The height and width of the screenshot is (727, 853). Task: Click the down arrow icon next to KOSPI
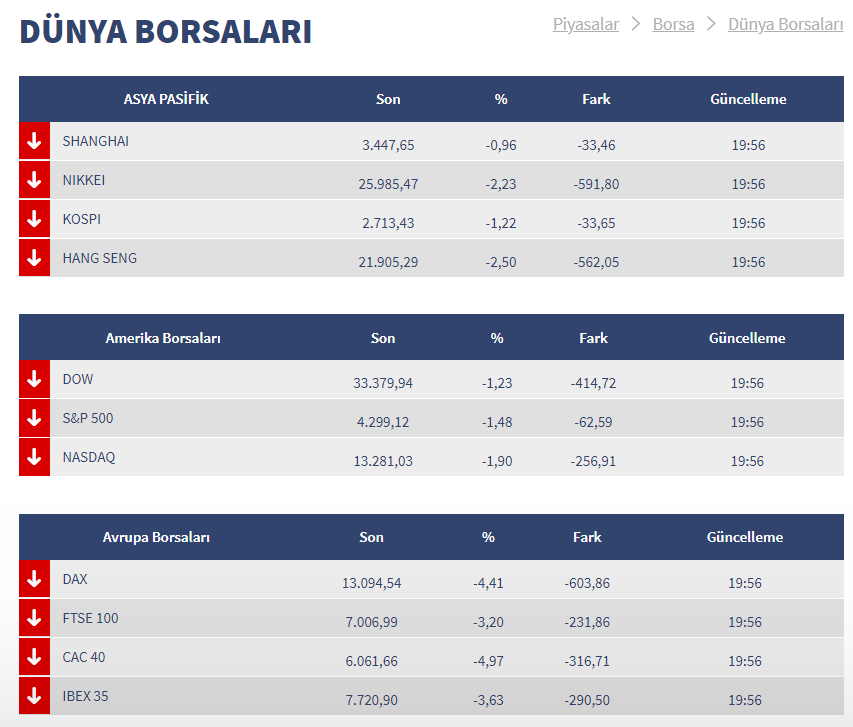pos(34,220)
